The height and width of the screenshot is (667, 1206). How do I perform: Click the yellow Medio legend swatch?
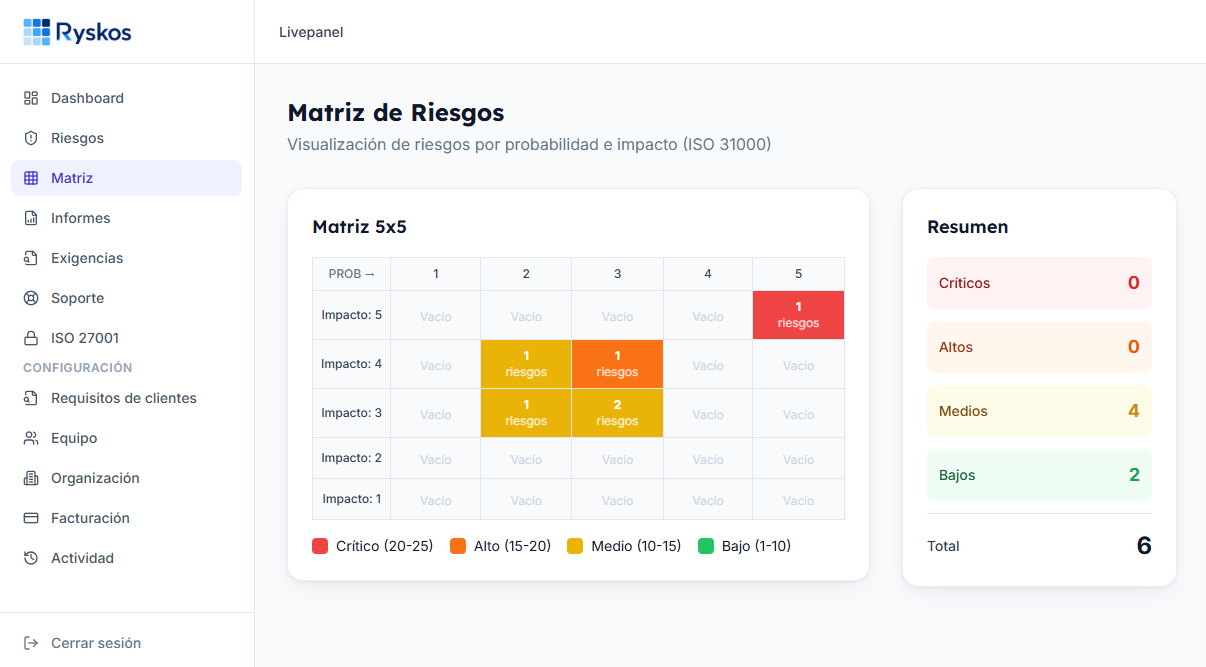click(575, 546)
